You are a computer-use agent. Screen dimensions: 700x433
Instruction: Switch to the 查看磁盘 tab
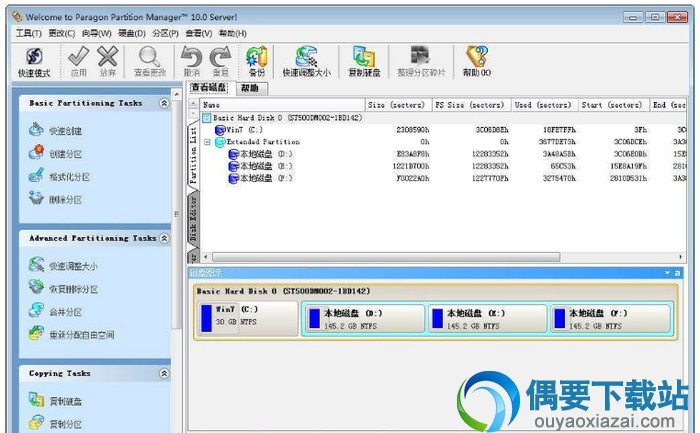point(208,87)
